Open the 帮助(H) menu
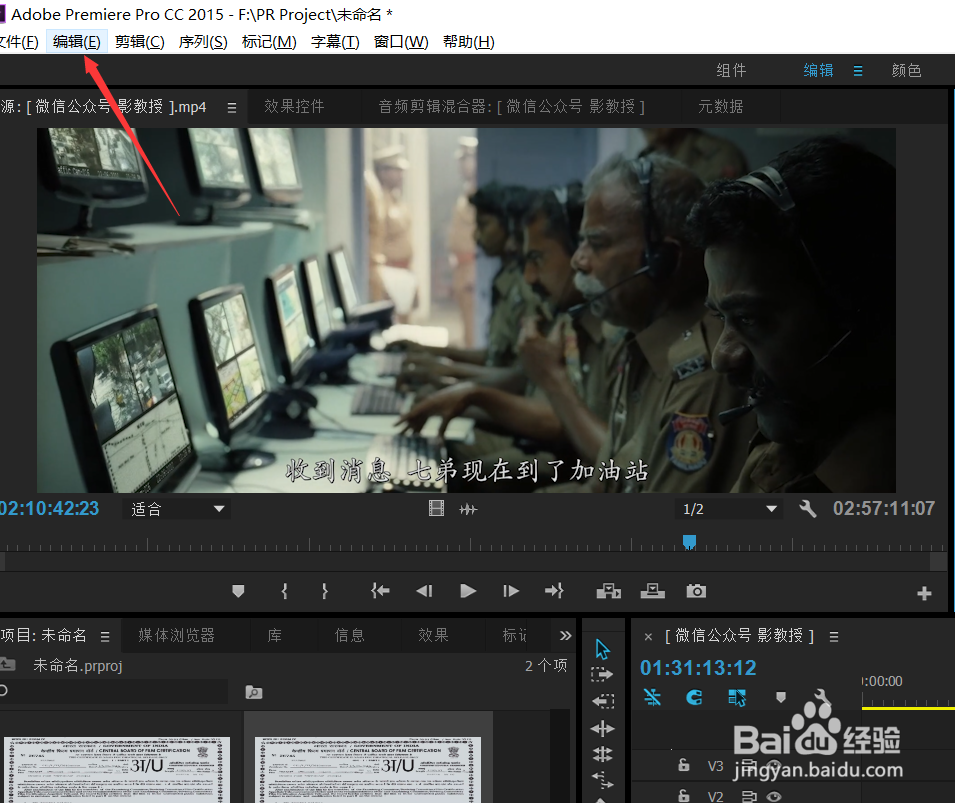The image size is (955, 803). point(468,41)
